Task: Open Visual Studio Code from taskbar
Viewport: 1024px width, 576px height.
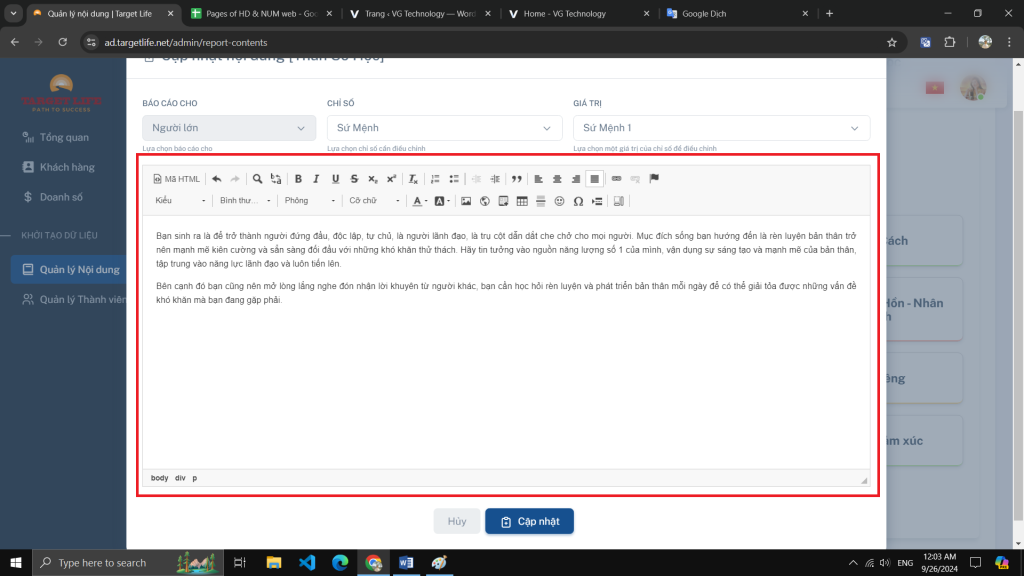Action: [307, 562]
